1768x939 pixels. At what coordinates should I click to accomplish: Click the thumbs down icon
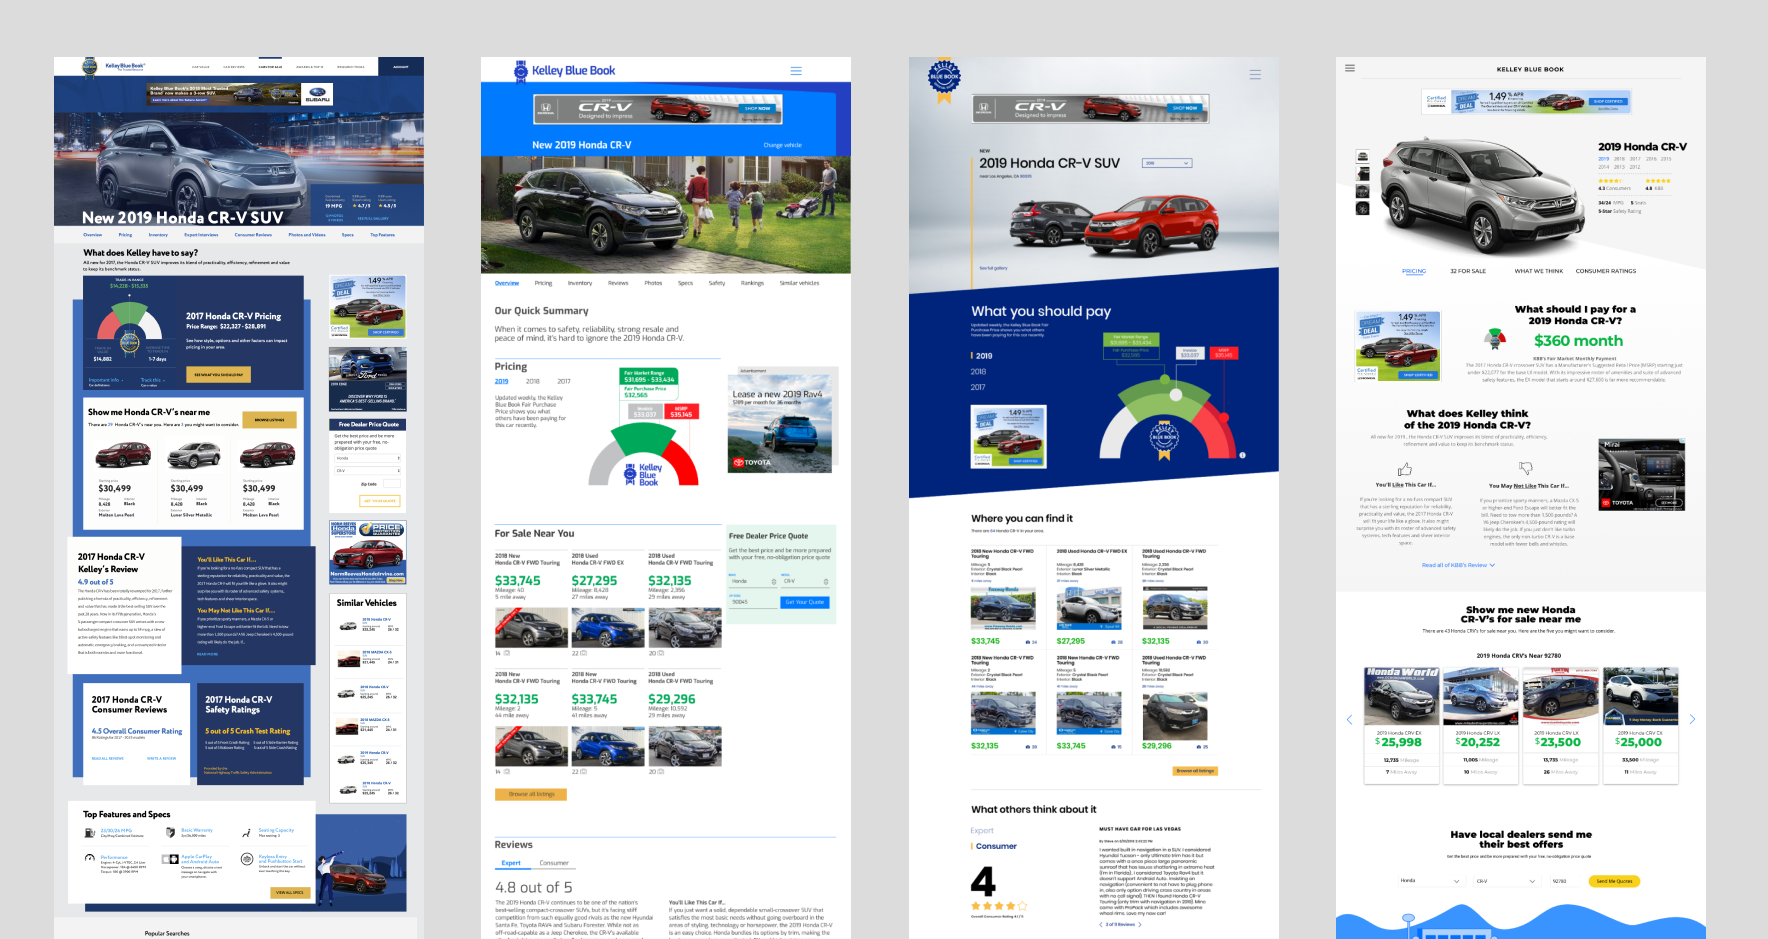point(1526,468)
